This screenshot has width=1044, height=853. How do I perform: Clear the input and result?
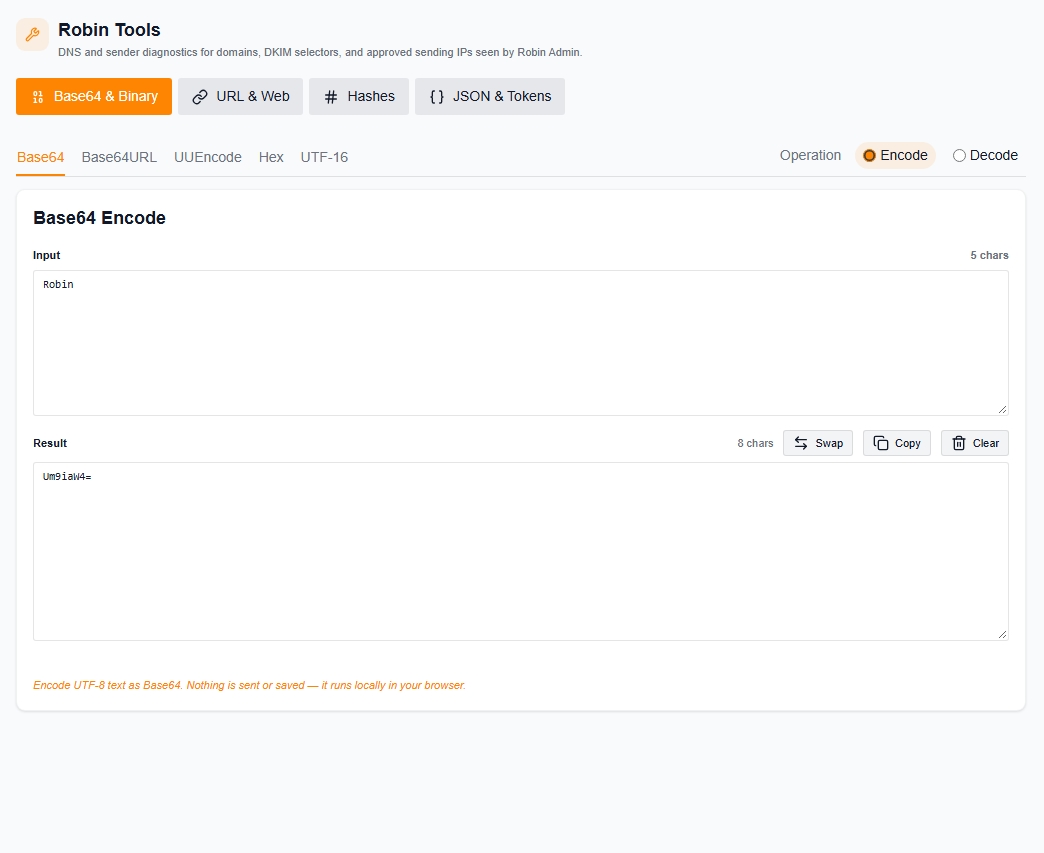975,443
